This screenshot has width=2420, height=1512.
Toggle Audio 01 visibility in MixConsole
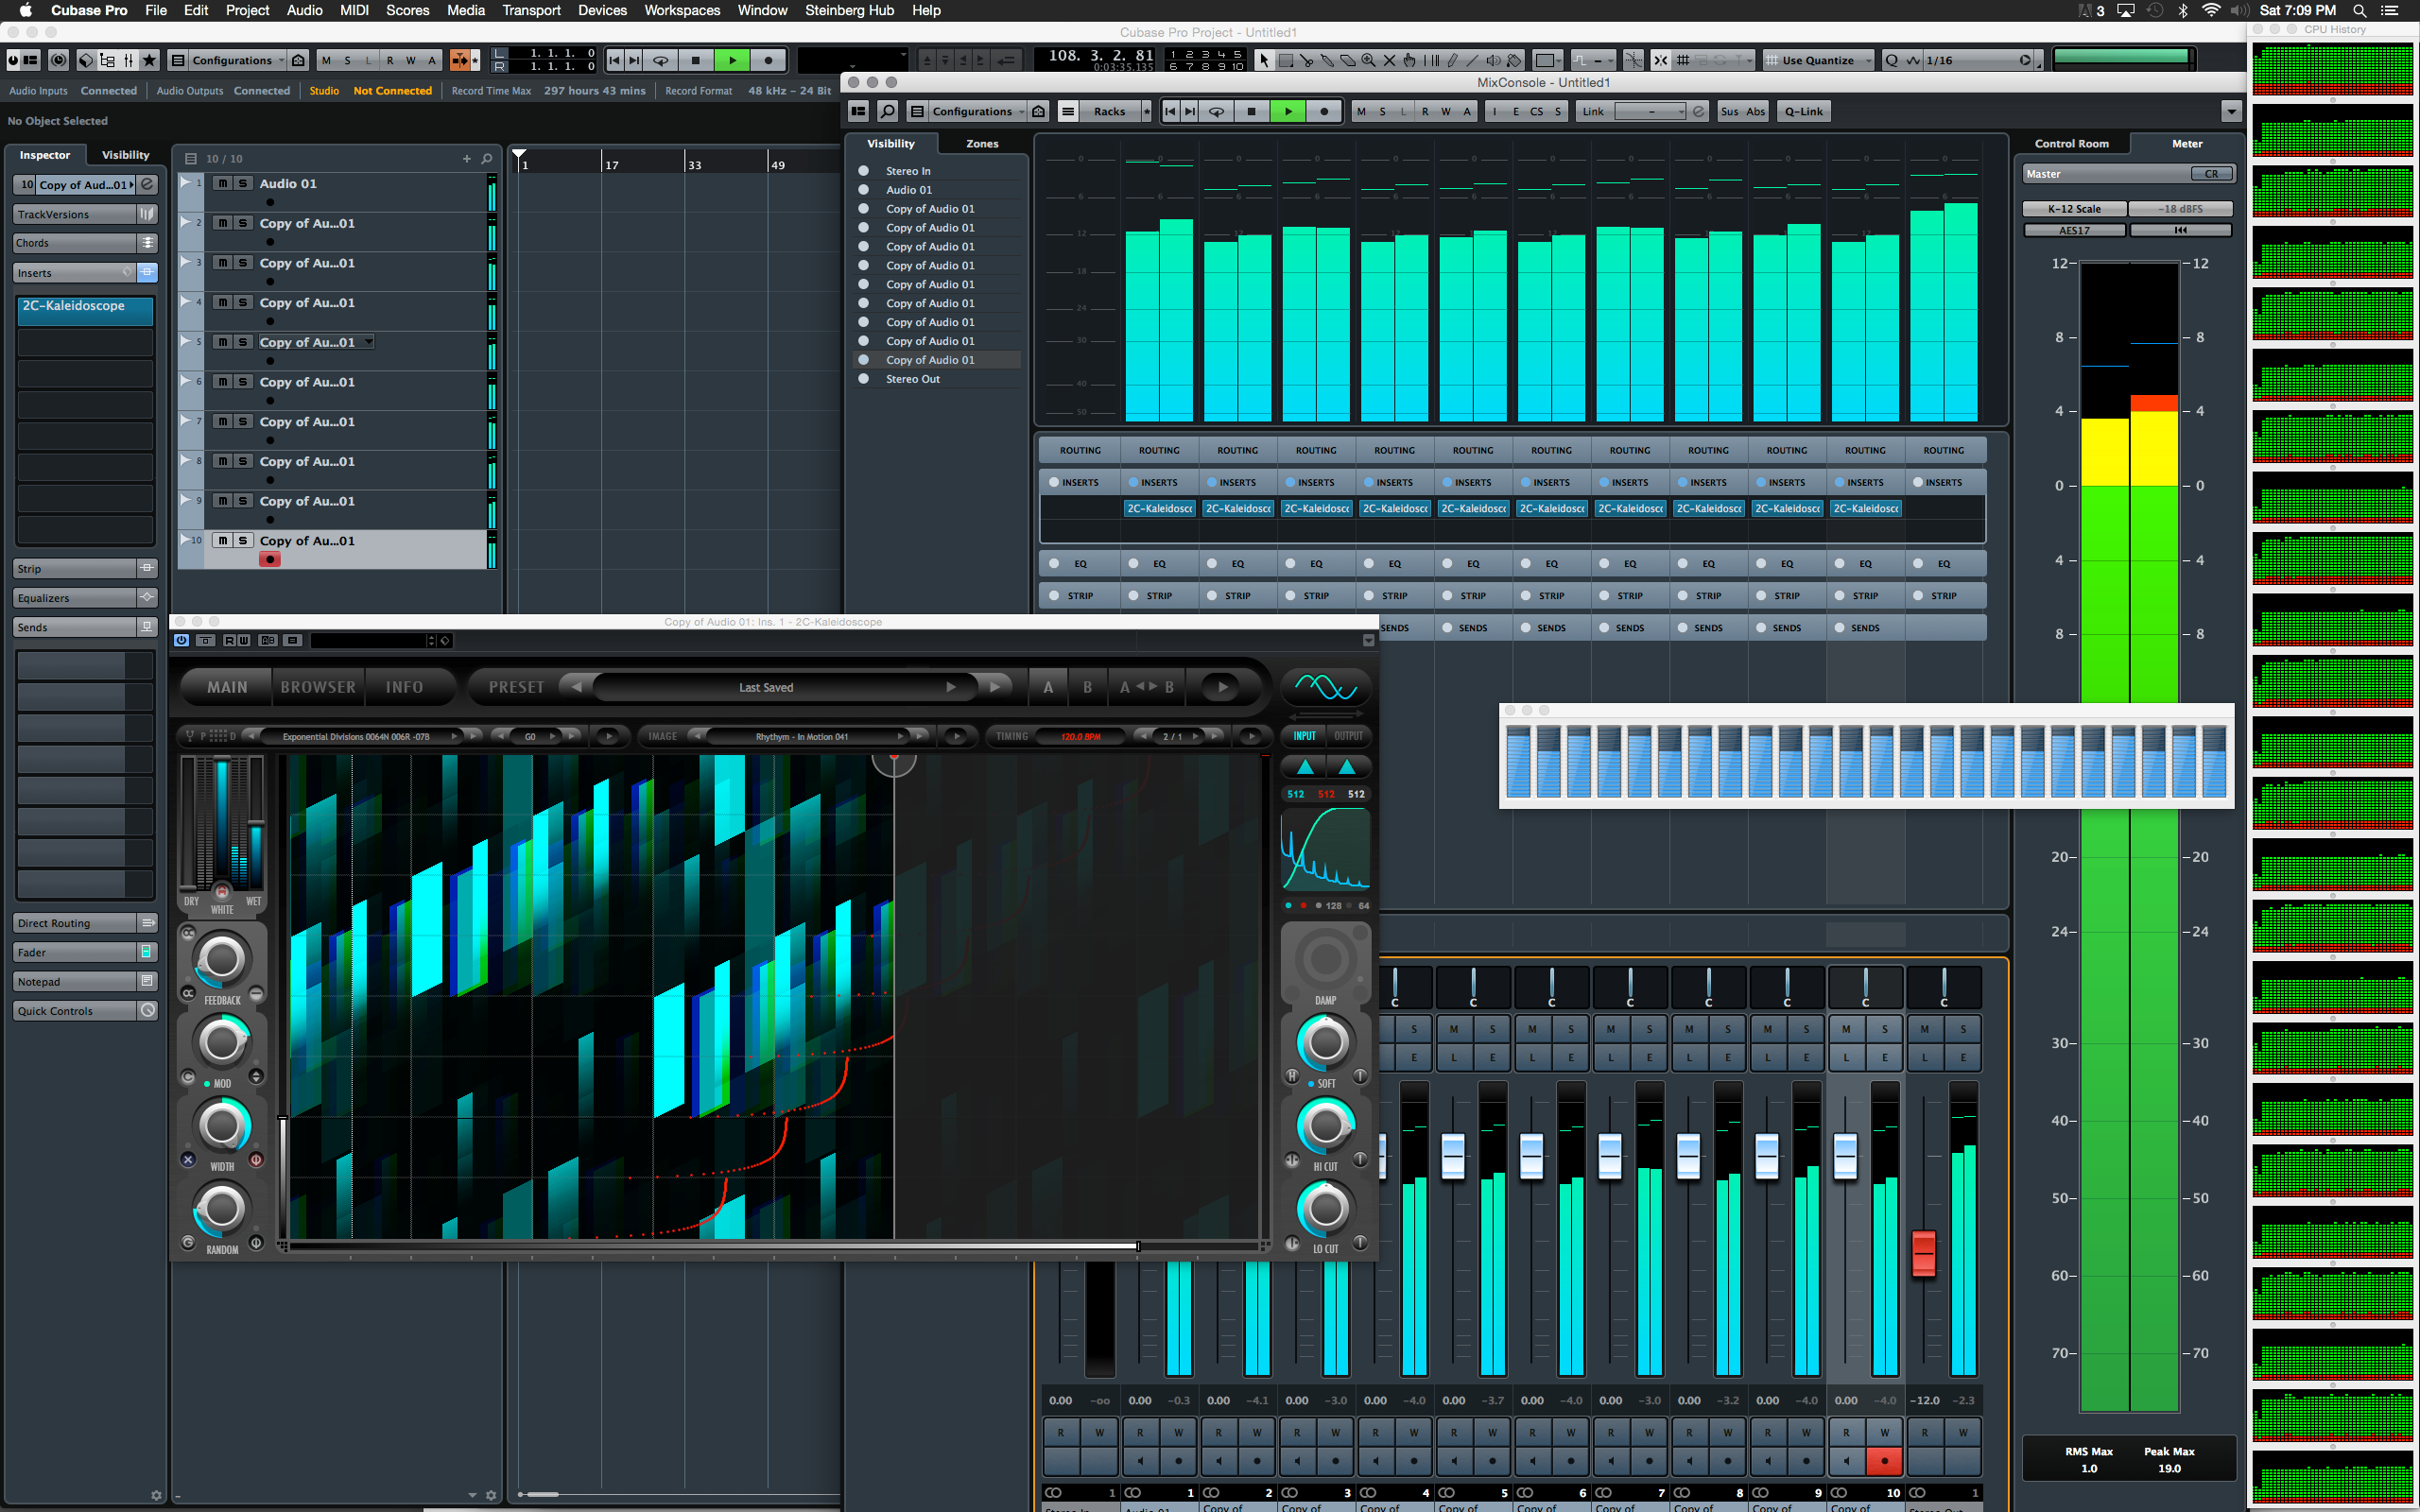point(864,190)
